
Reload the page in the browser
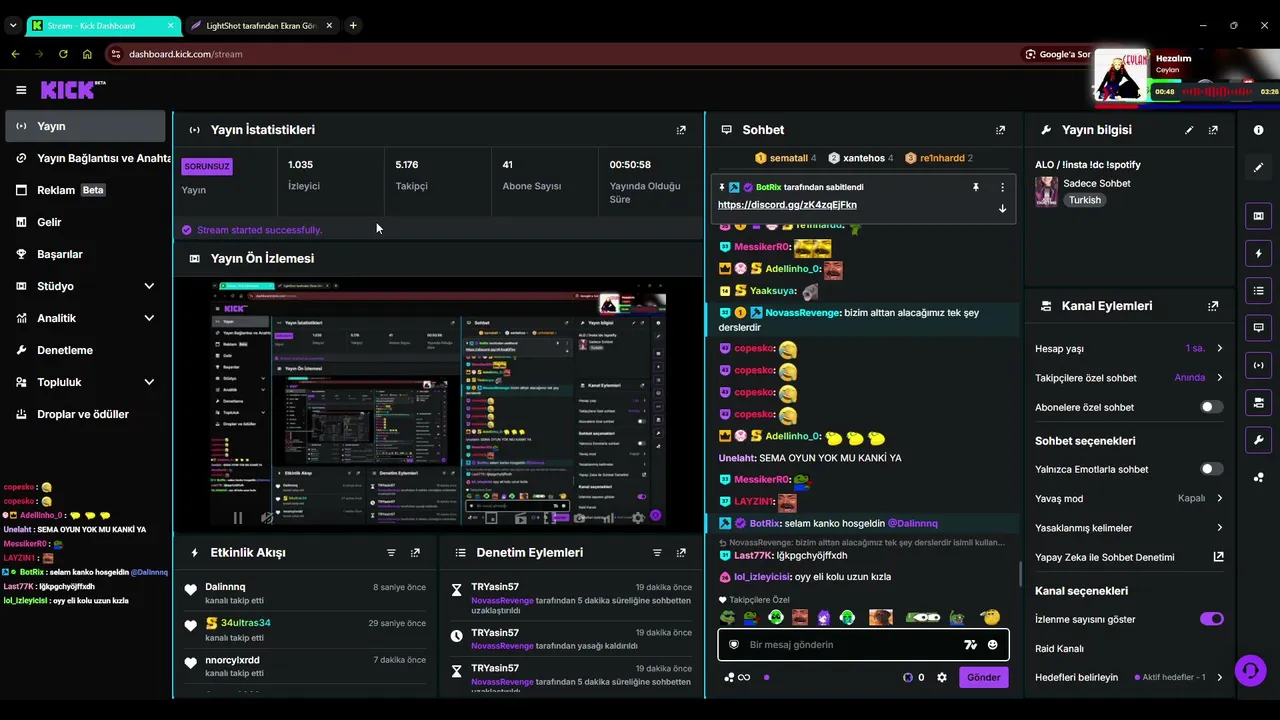point(63,54)
